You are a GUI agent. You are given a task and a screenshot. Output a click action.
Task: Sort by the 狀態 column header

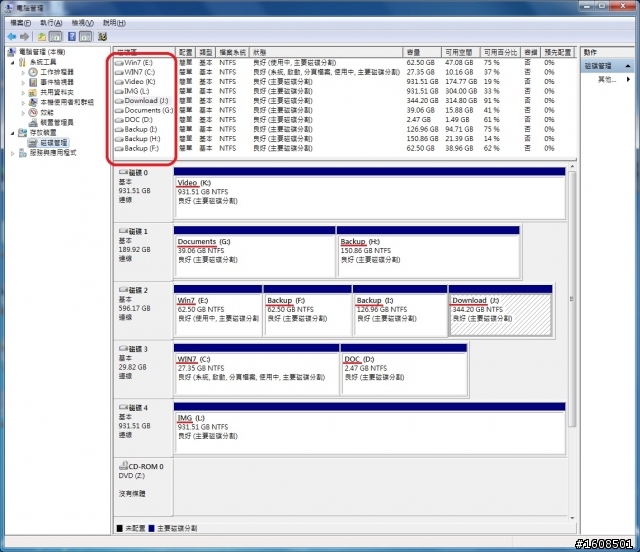coord(326,52)
